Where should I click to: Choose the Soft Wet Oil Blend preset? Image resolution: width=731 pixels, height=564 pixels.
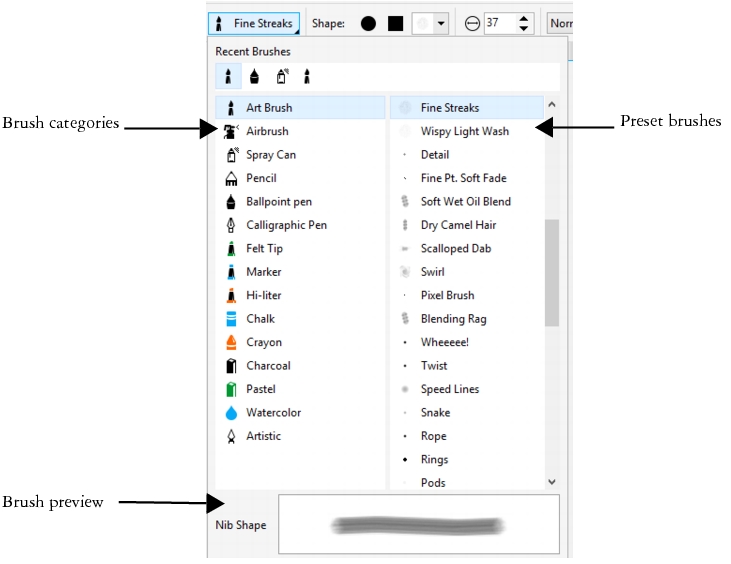click(465, 202)
